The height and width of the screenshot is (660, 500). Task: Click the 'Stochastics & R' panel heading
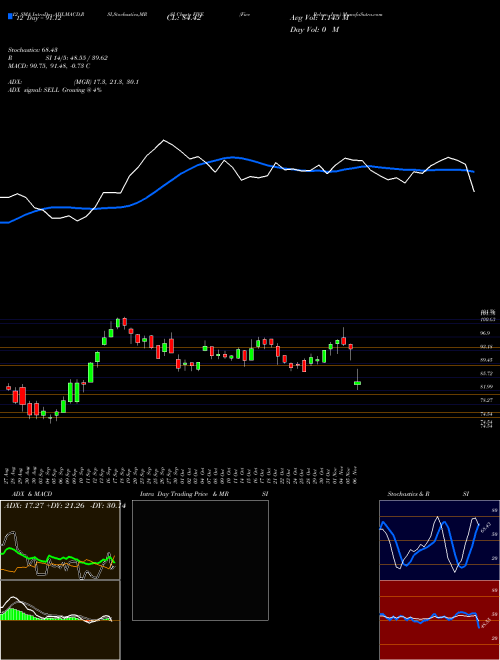pos(409,494)
